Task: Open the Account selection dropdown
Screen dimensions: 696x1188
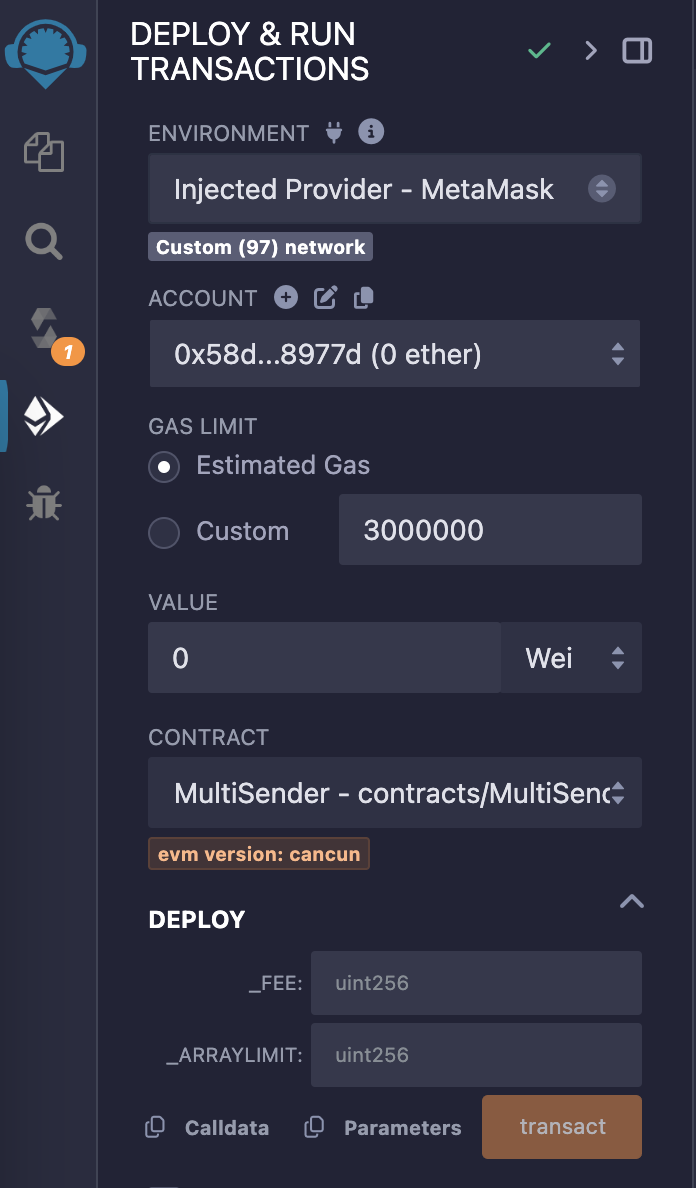Action: click(395, 354)
